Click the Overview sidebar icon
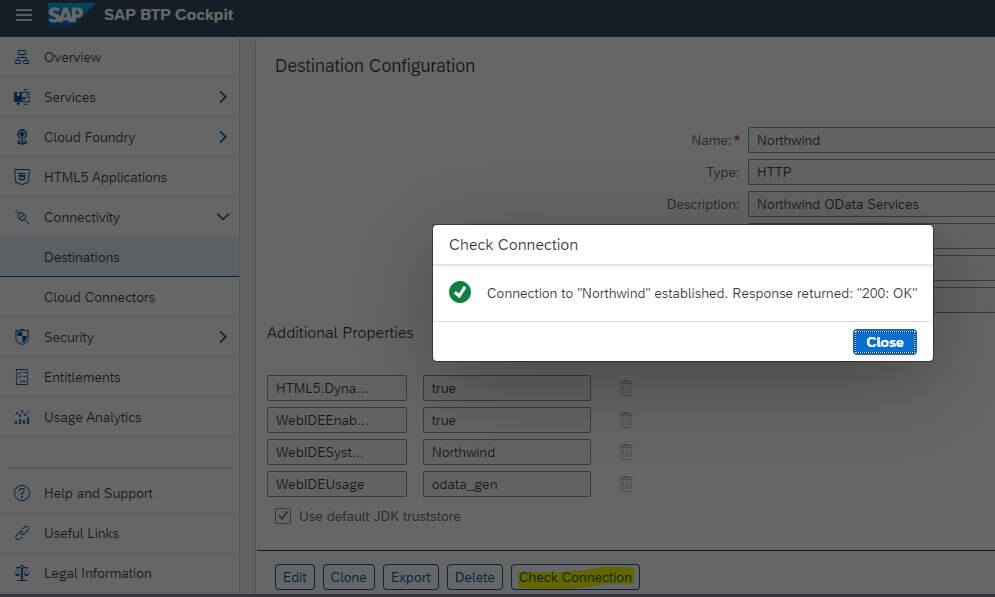 (x=22, y=57)
